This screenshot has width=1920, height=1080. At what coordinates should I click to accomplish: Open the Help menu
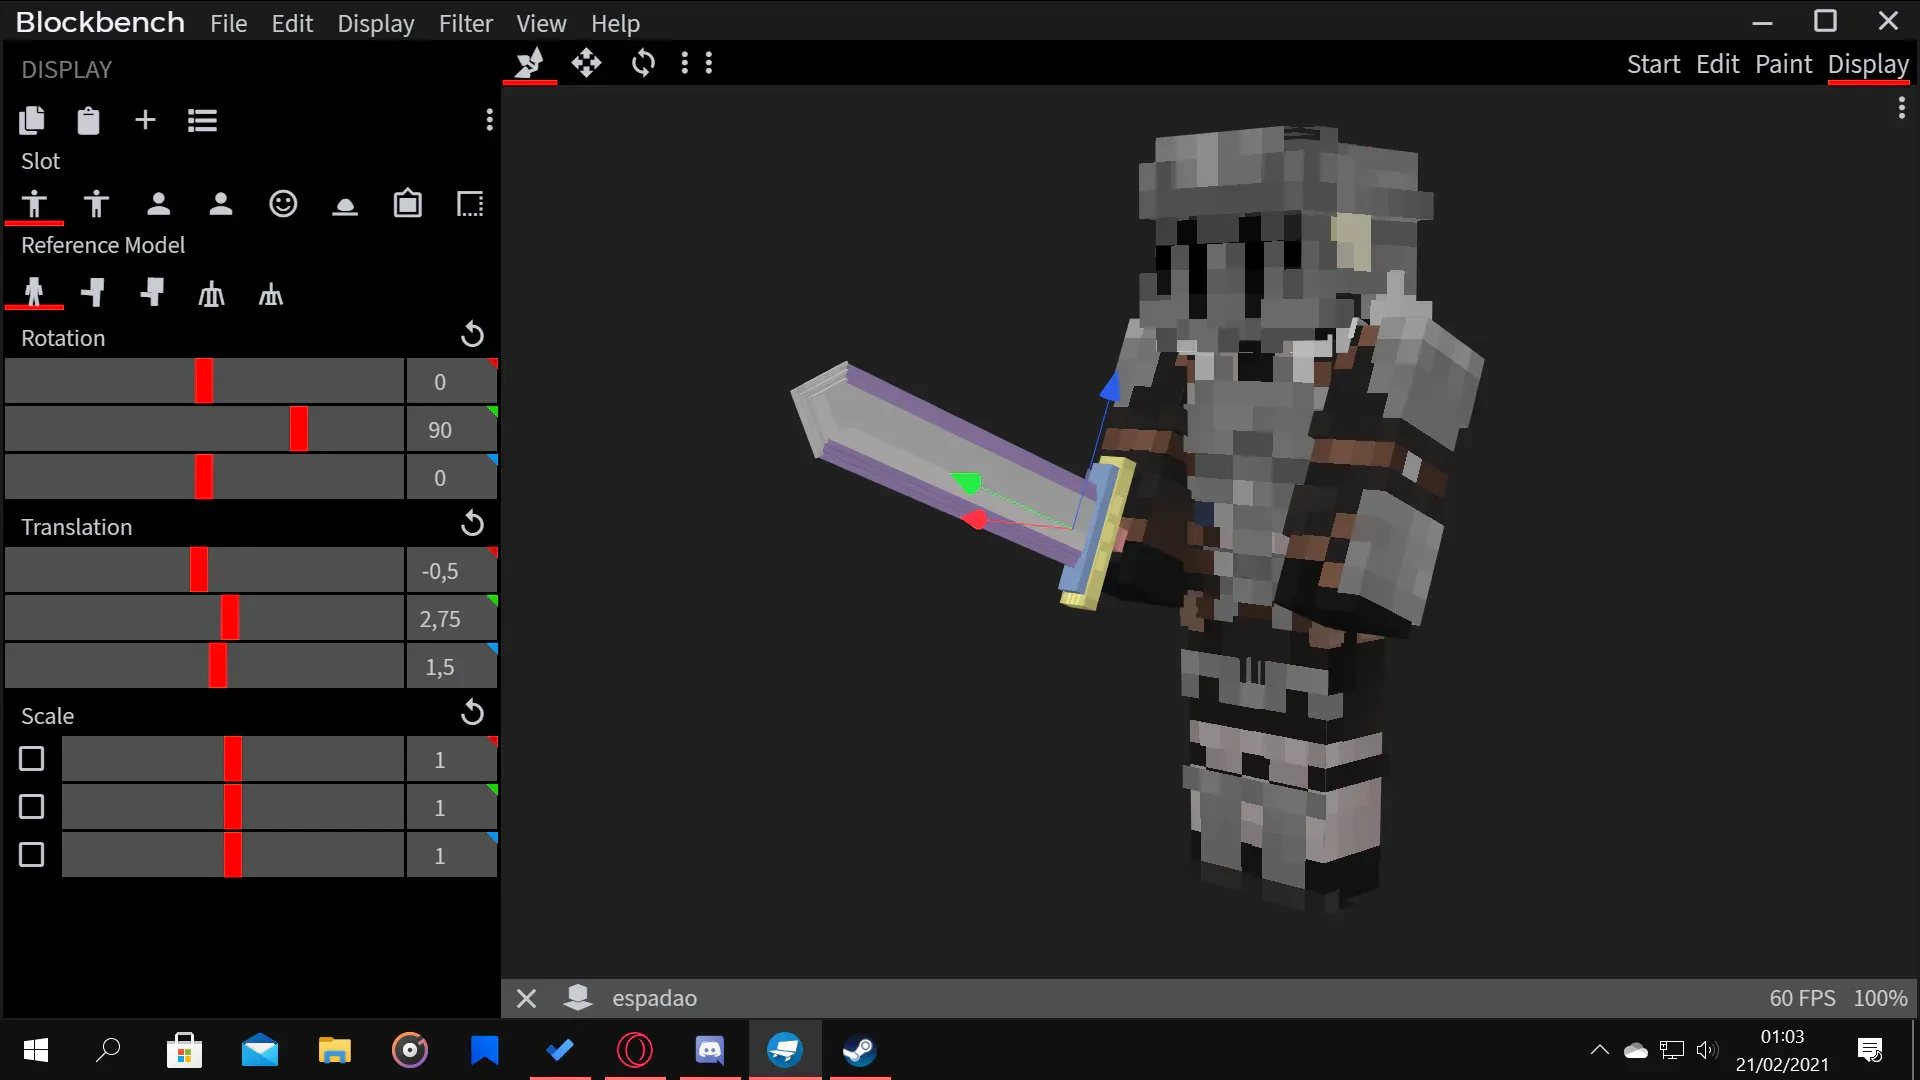pyautogui.click(x=615, y=23)
